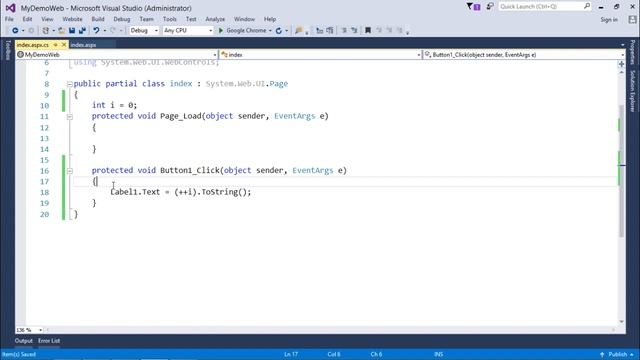Open the Team menu

click(147, 19)
